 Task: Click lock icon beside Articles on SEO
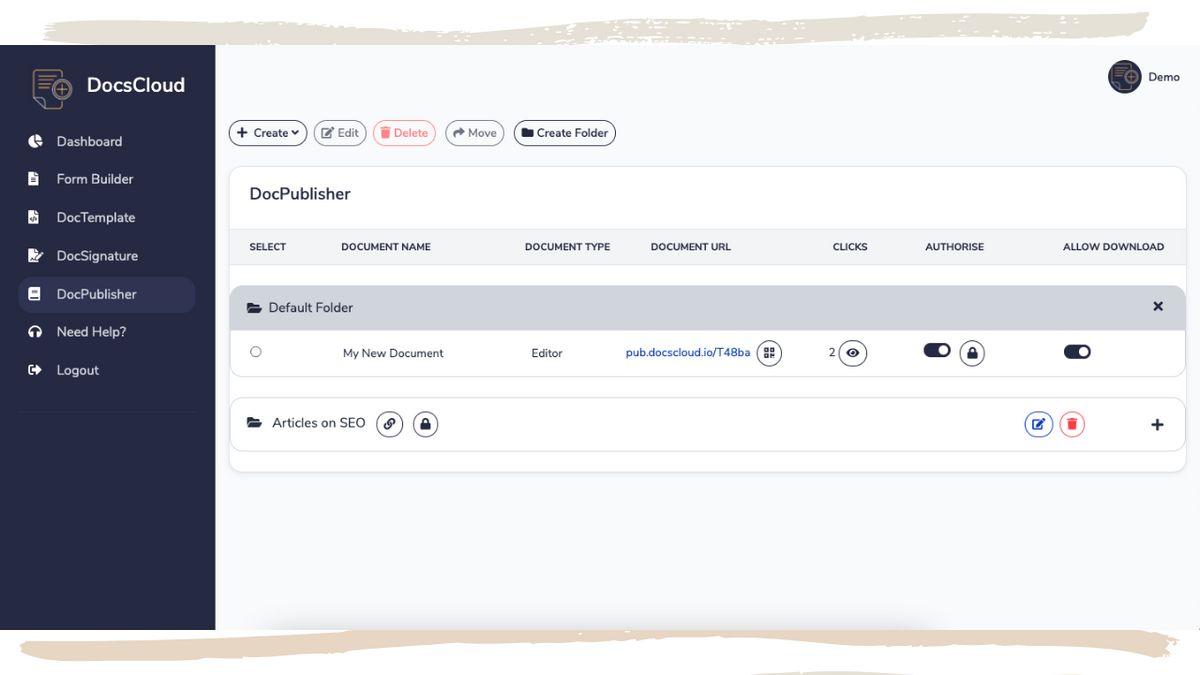click(426, 424)
